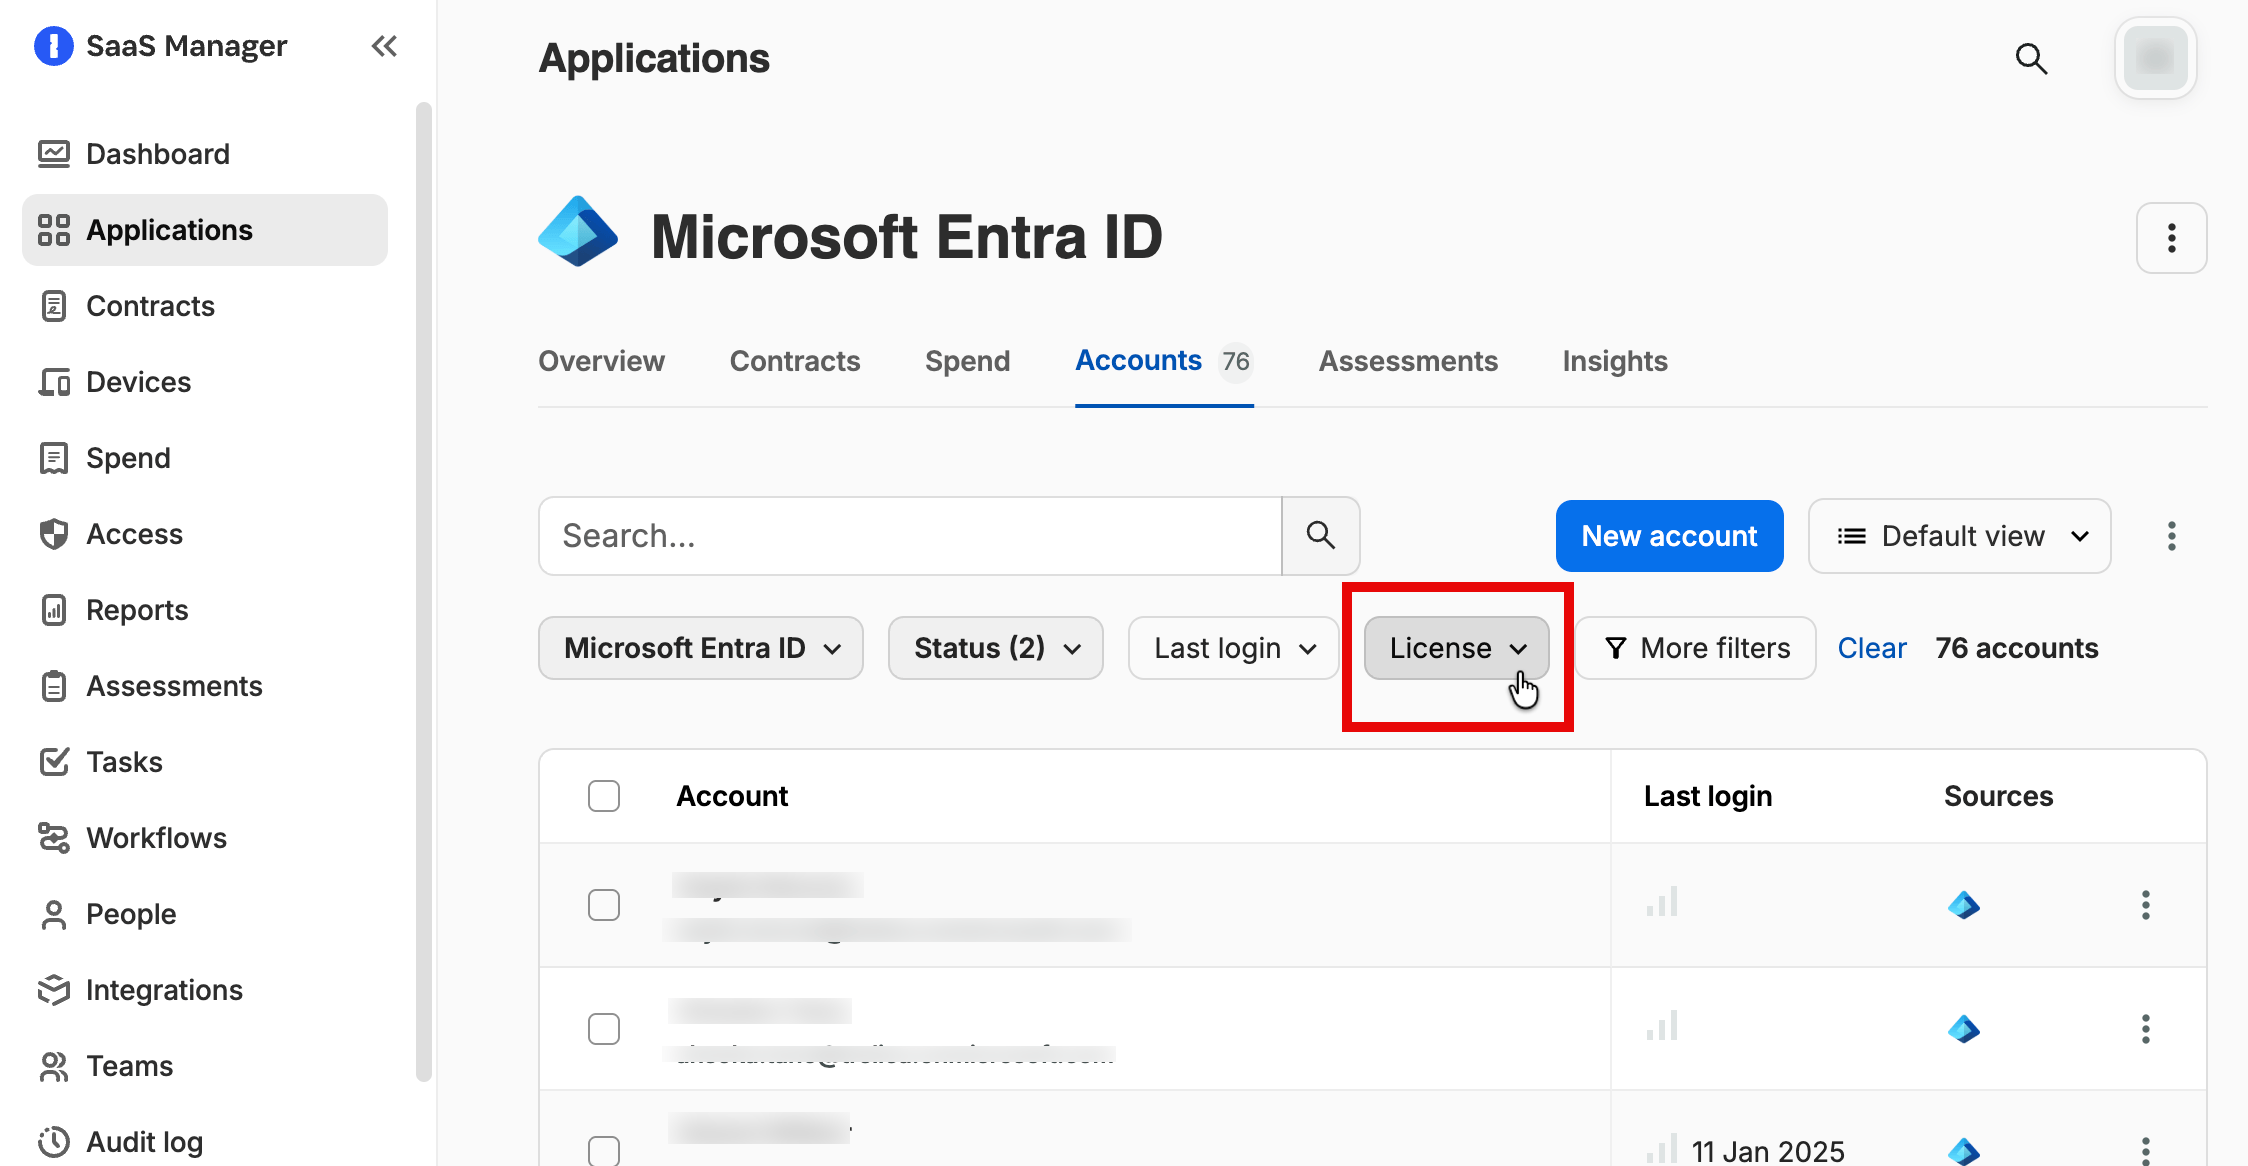The width and height of the screenshot is (2248, 1166).
Task: Open Tasks in the sidebar
Action: [x=205, y=762]
